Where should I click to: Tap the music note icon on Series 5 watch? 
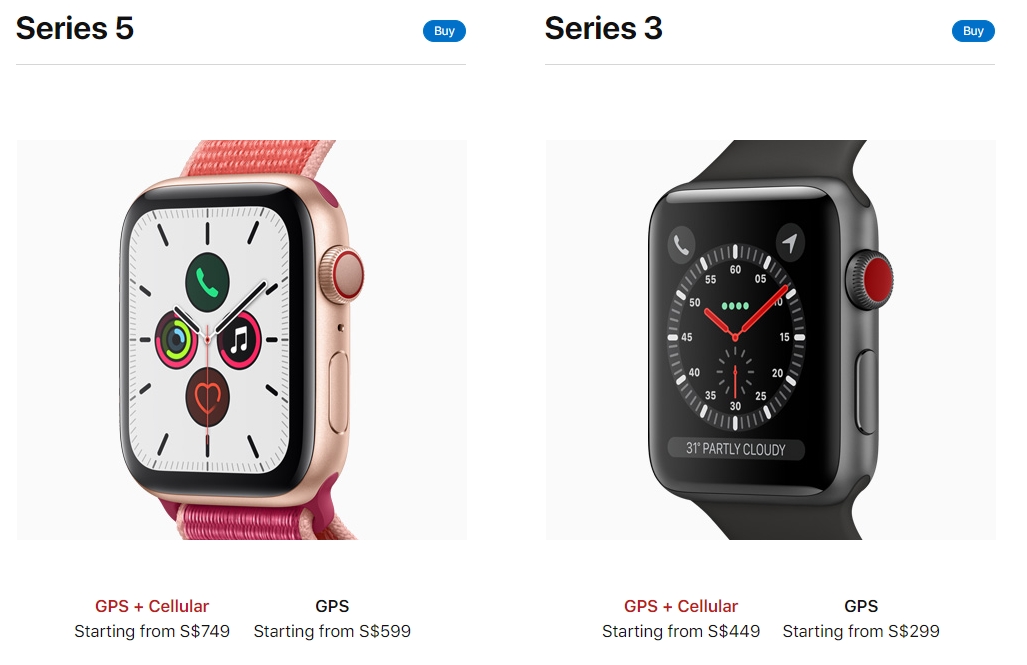point(239,340)
